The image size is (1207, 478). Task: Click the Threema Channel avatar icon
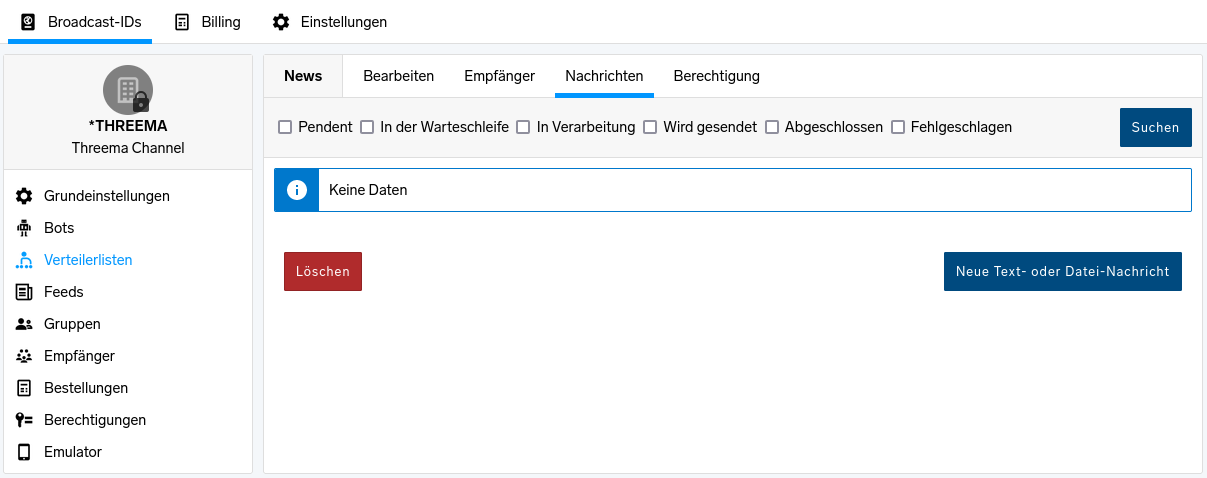pyautogui.click(x=128, y=90)
